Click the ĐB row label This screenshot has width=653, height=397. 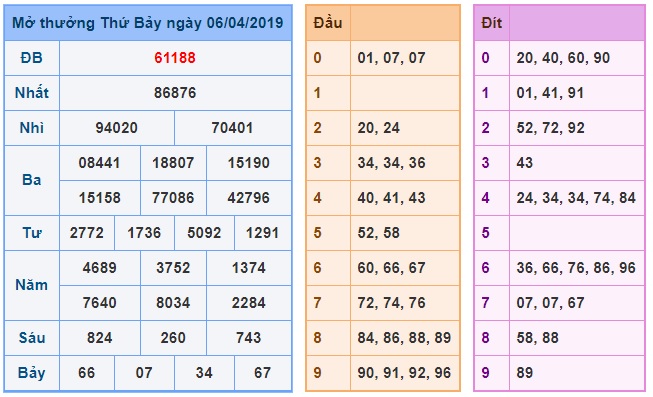click(32, 58)
